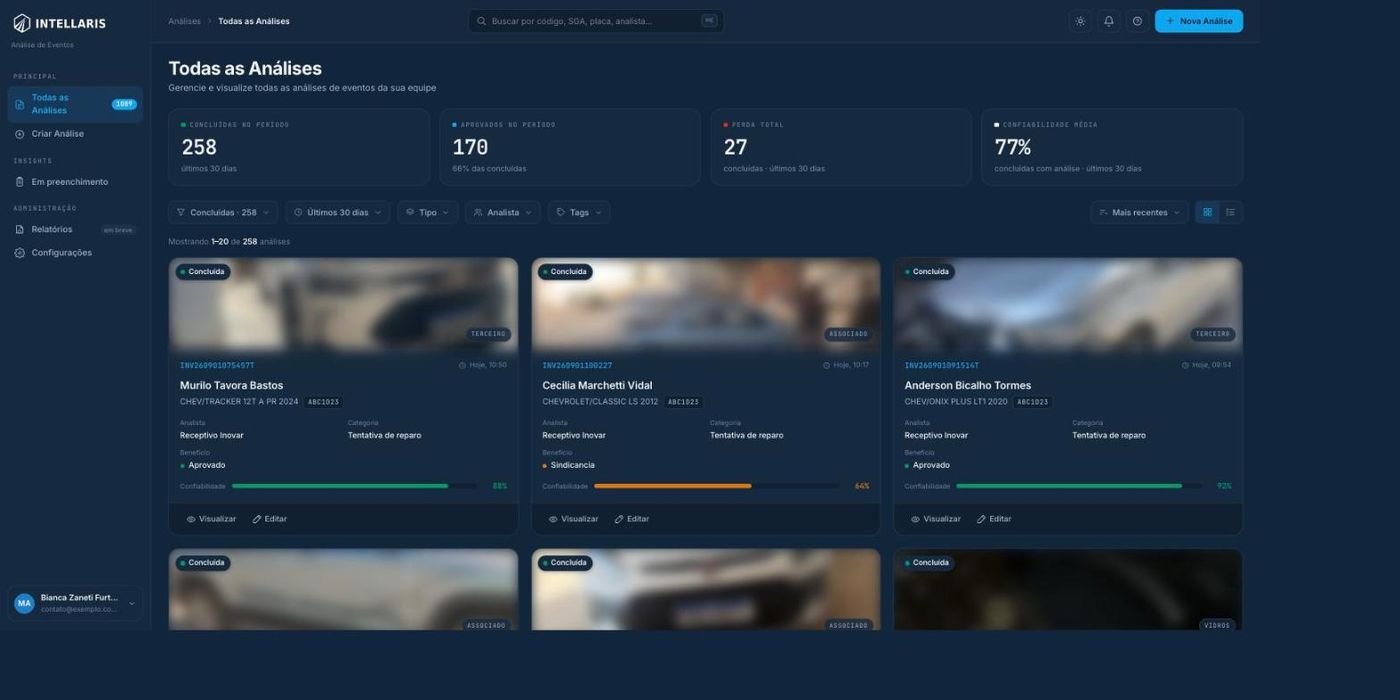Click the Concluídas no Período 258 card
The image size is (1400, 700).
click(x=299, y=147)
